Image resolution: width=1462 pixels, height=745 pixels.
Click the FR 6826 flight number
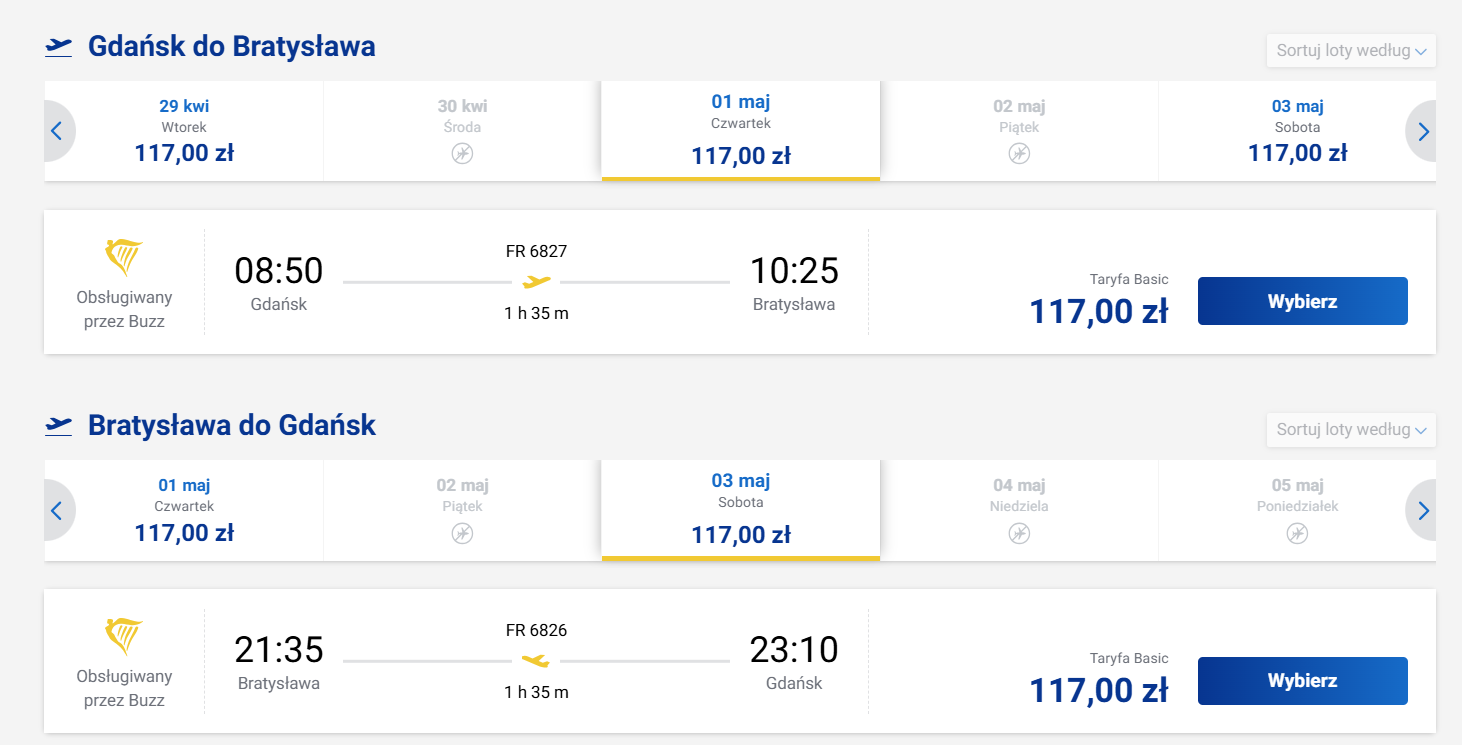click(x=536, y=630)
